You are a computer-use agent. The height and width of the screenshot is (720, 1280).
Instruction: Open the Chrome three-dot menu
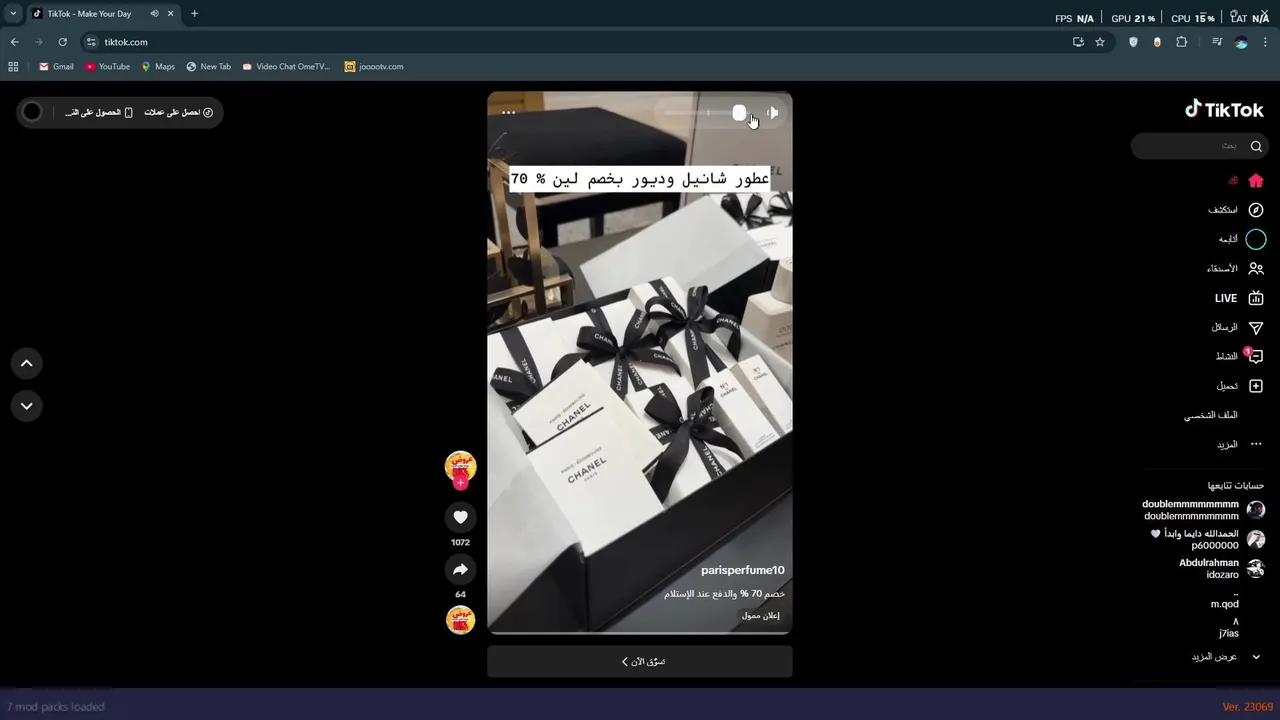point(1265,42)
